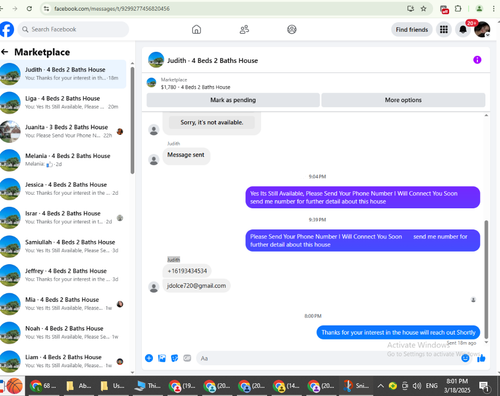This screenshot has height=396, width=500.
Task: Open the notifications bell
Action: click(463, 30)
